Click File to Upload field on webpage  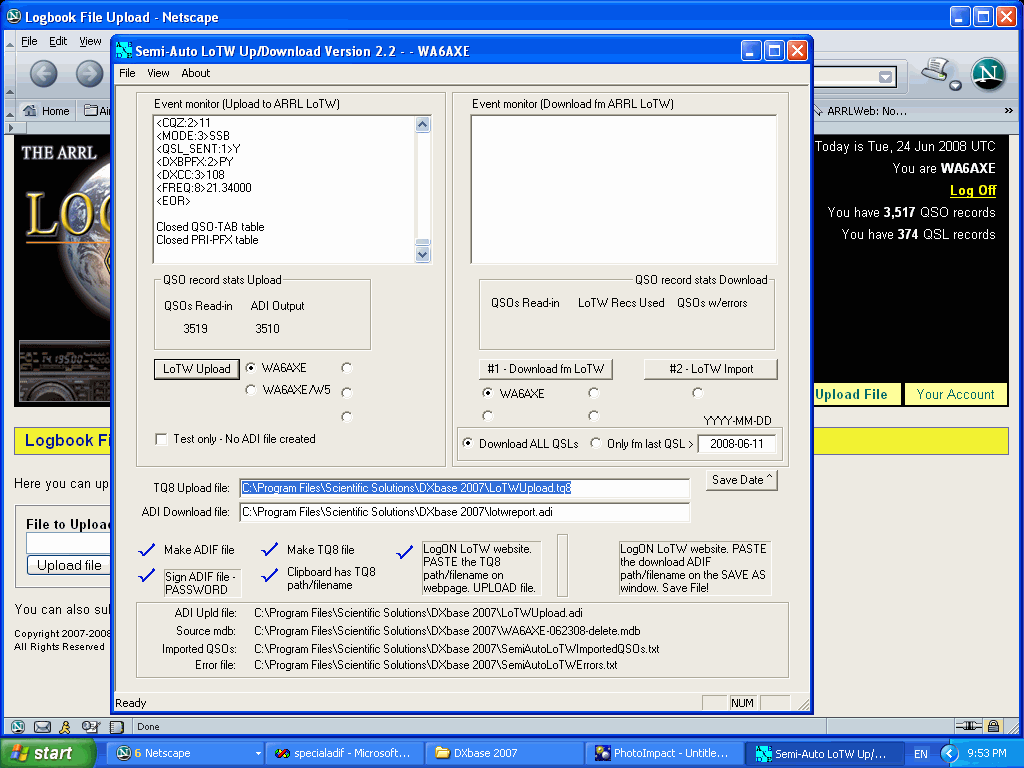[x=69, y=543]
